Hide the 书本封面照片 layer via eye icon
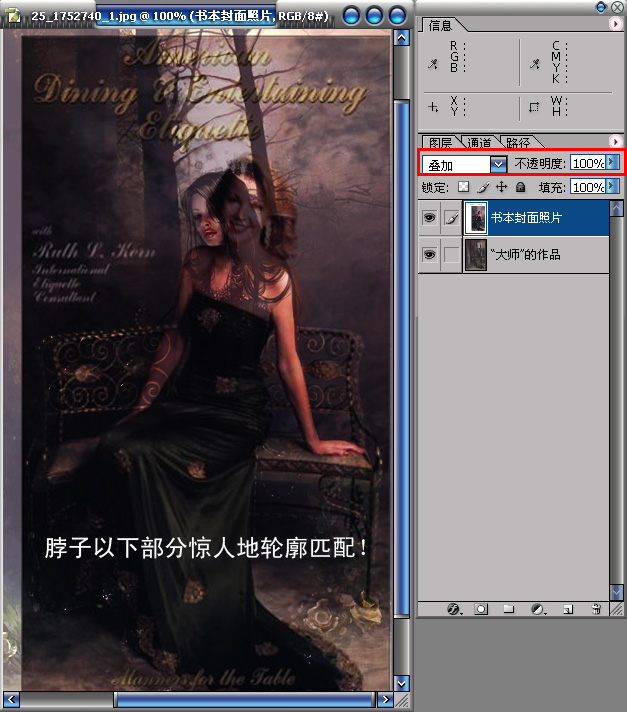The height and width of the screenshot is (712, 627). (429, 218)
